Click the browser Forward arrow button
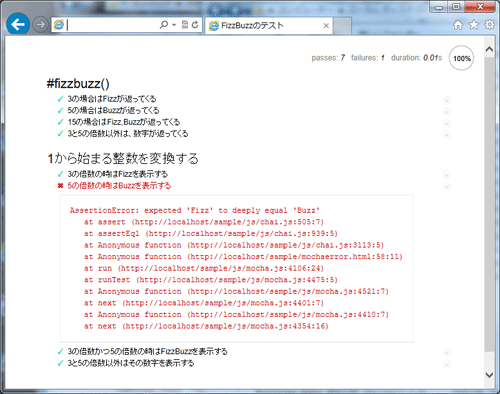This screenshot has width=500, height=394. [40, 25]
